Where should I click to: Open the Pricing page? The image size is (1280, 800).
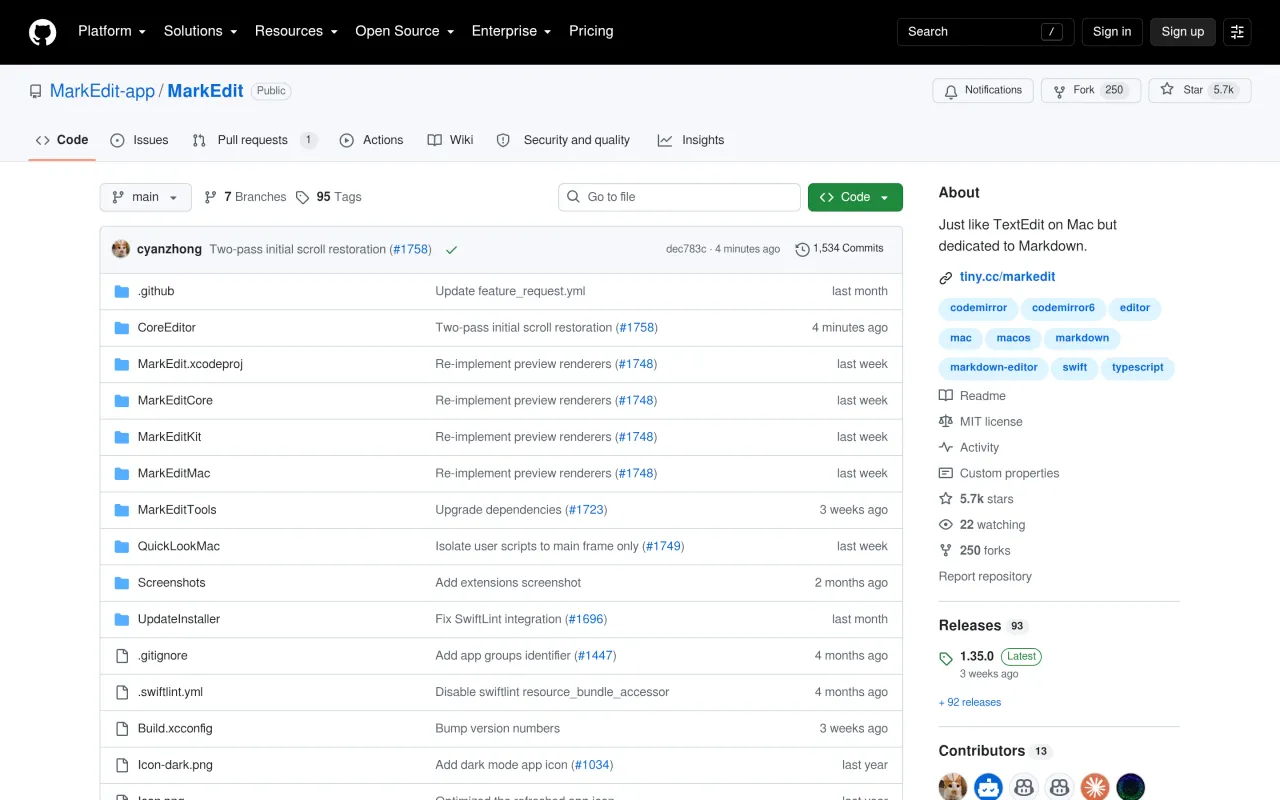coord(591,31)
